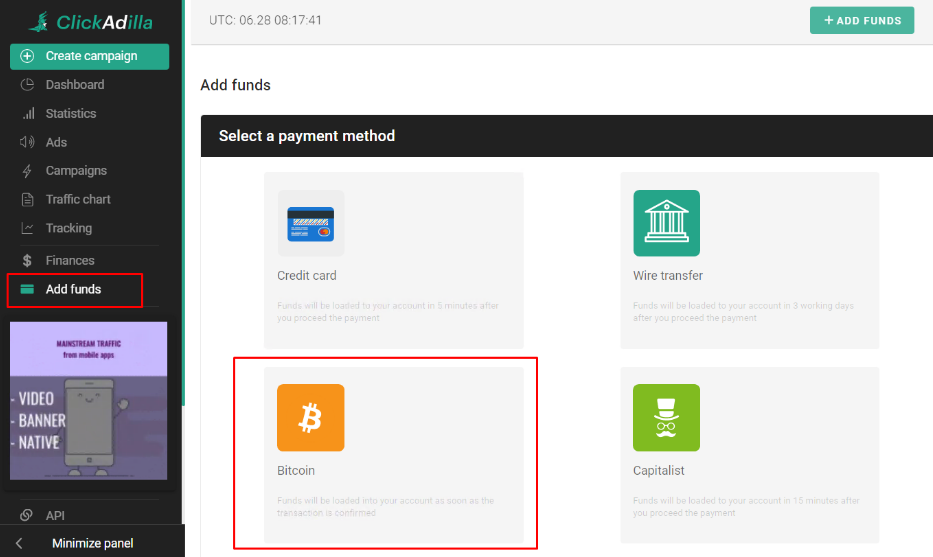
Task: Click the Create campaign plus icon
Action: click(27, 56)
